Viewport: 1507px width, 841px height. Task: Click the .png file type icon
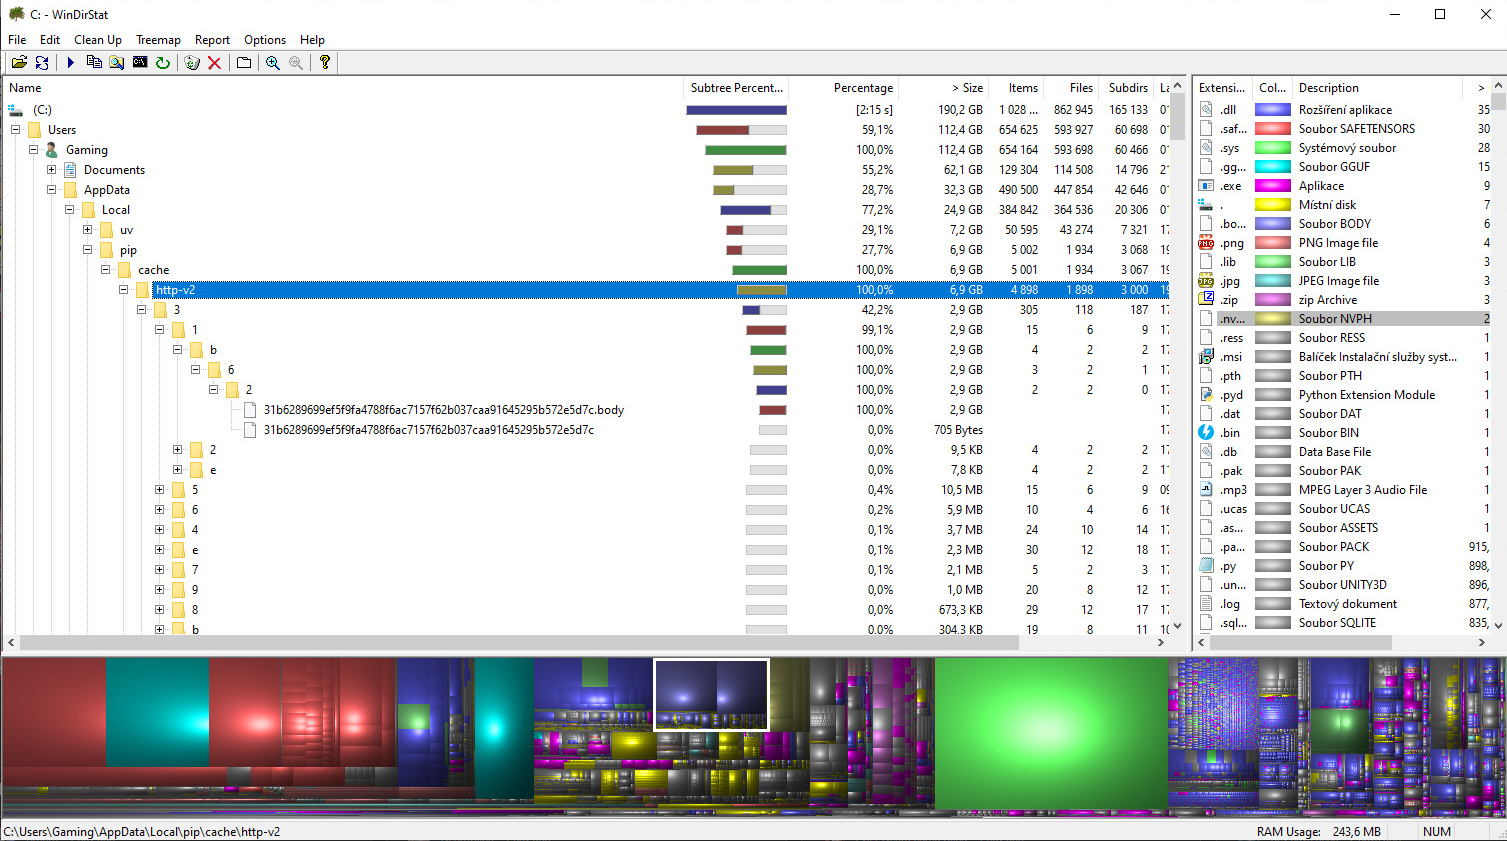coord(1206,243)
